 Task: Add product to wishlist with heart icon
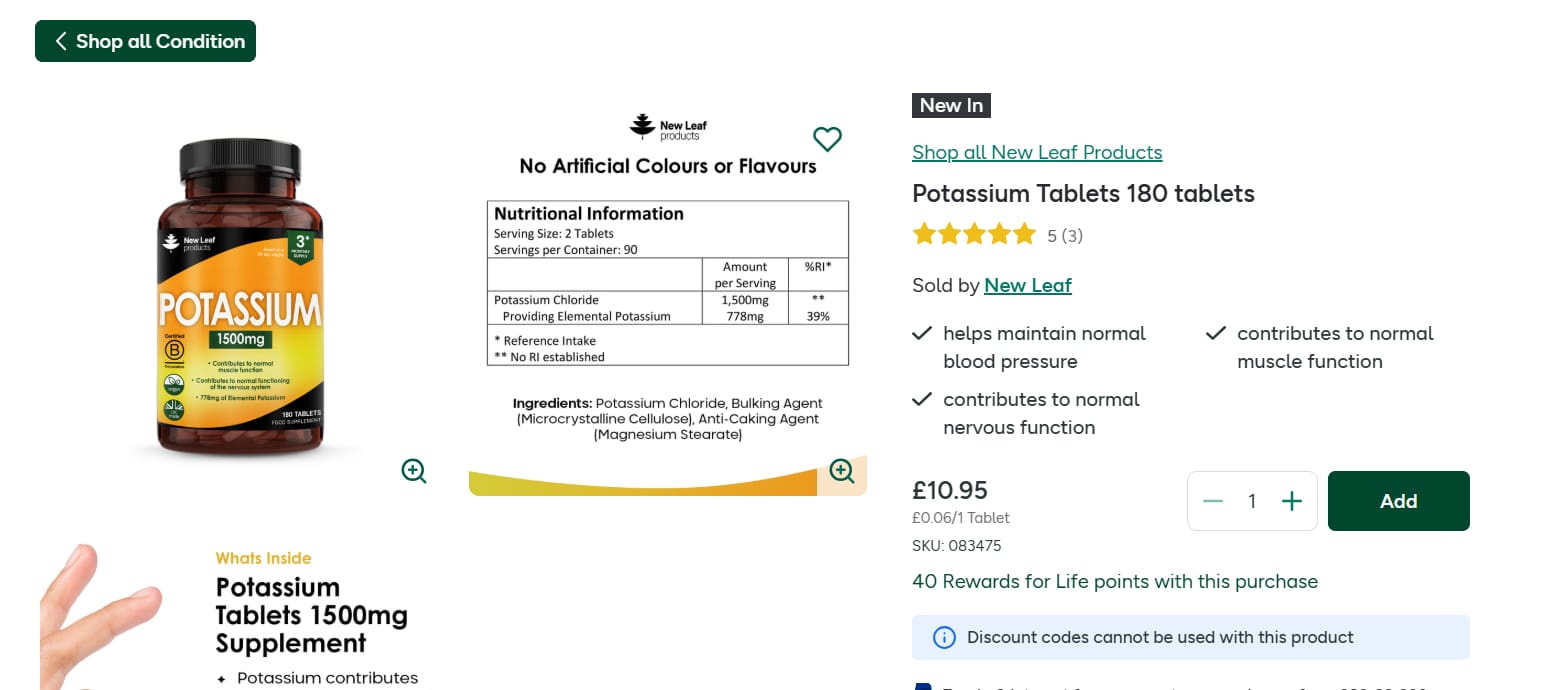[827, 139]
